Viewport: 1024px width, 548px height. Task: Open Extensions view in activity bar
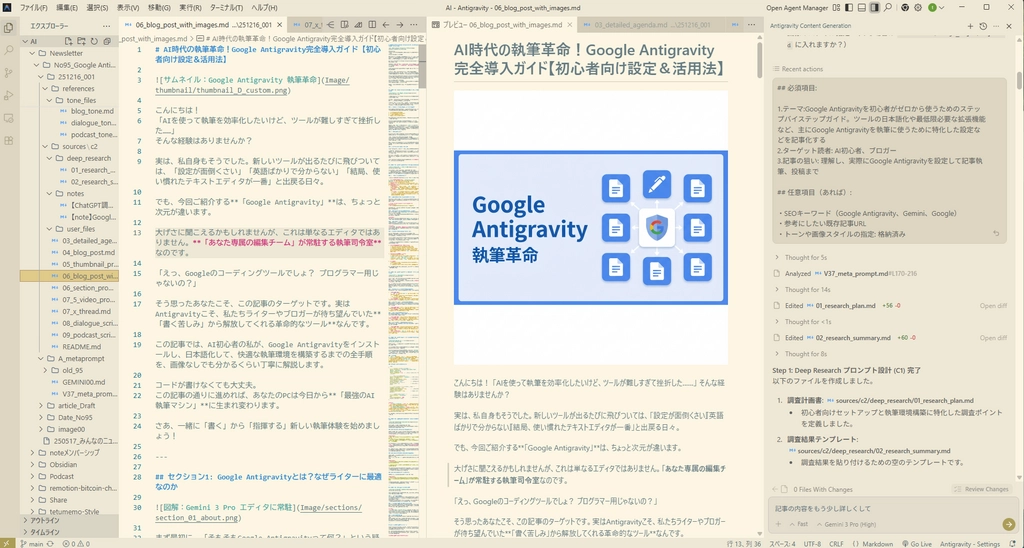(x=8, y=140)
